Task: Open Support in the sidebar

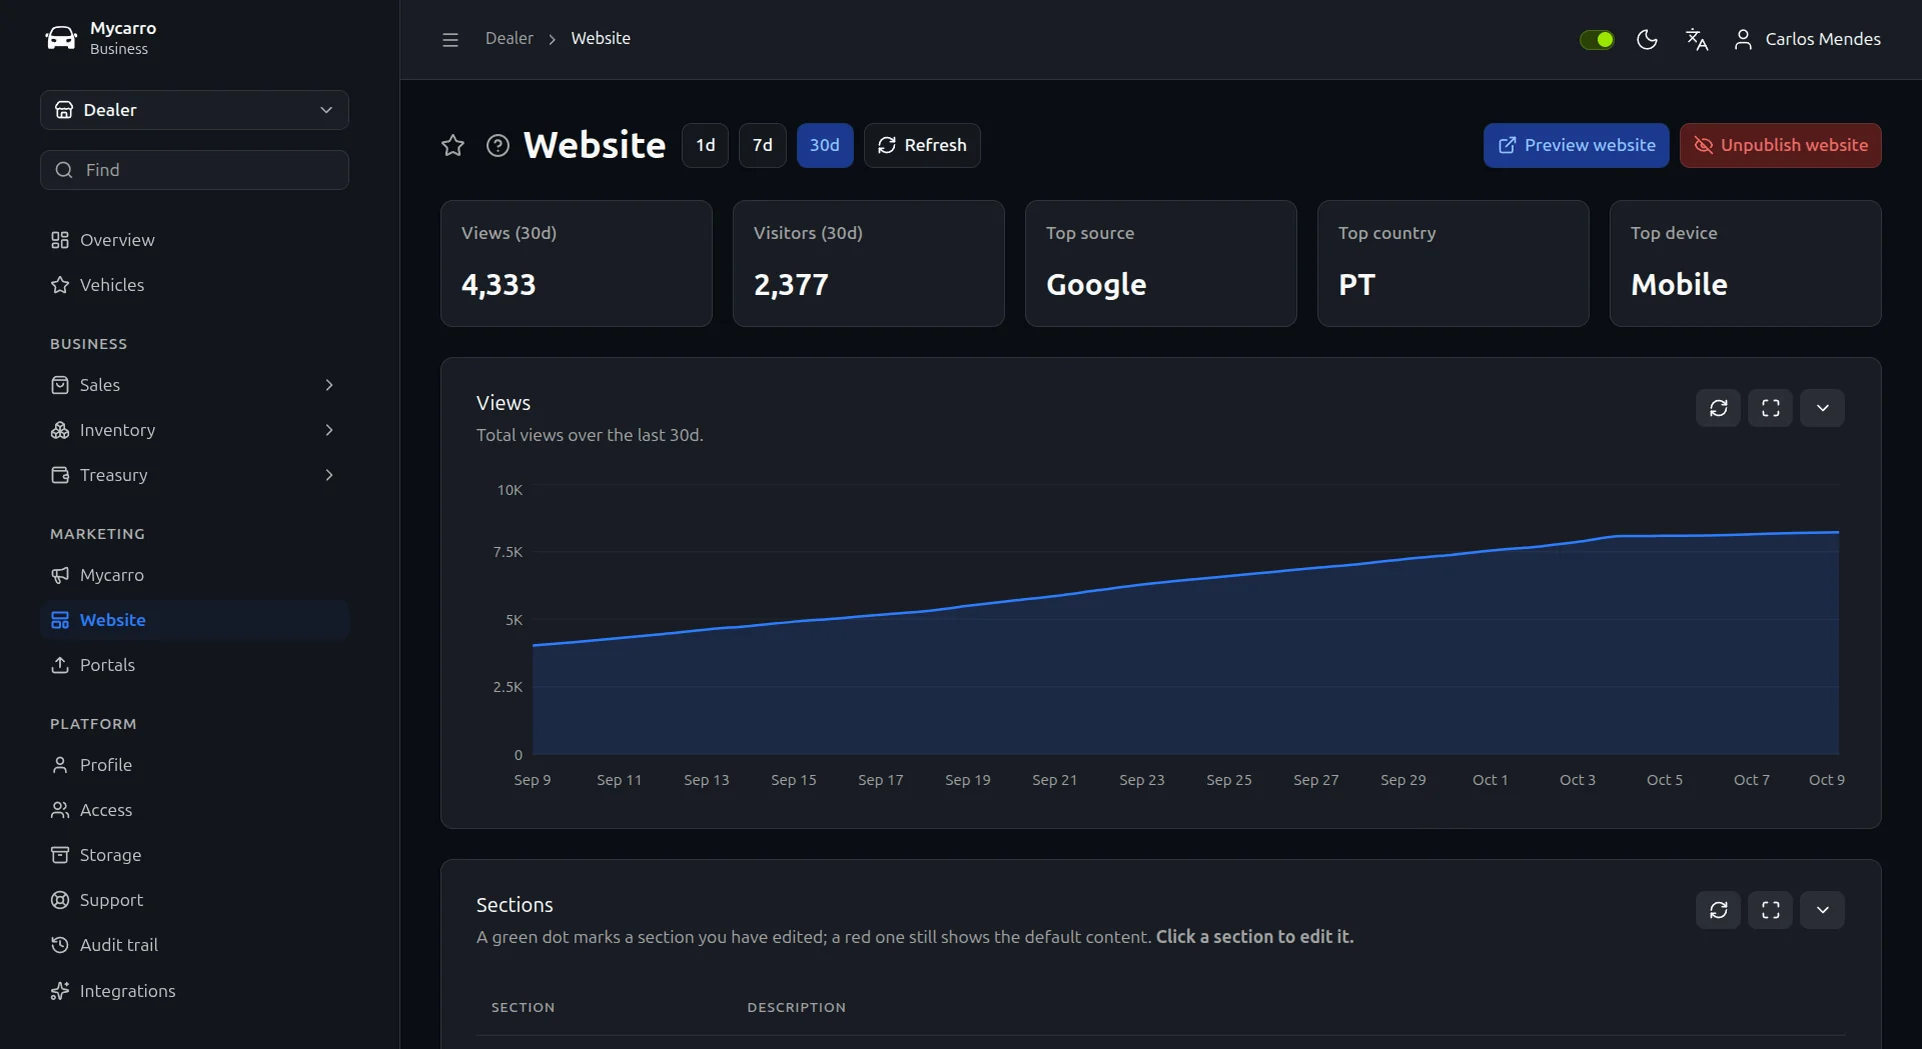Action: [195, 900]
